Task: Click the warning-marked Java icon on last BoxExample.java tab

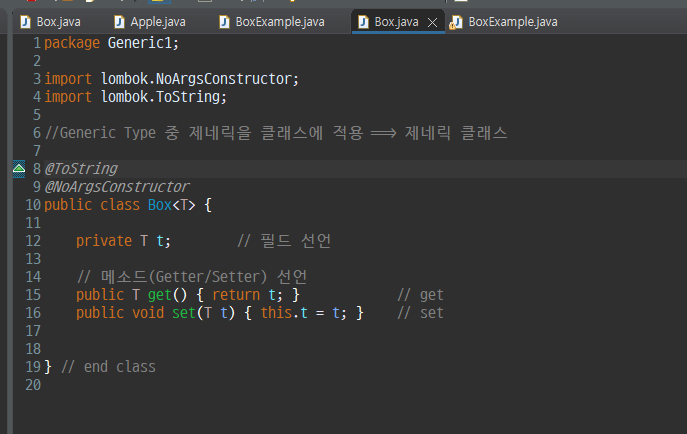Action: point(456,22)
